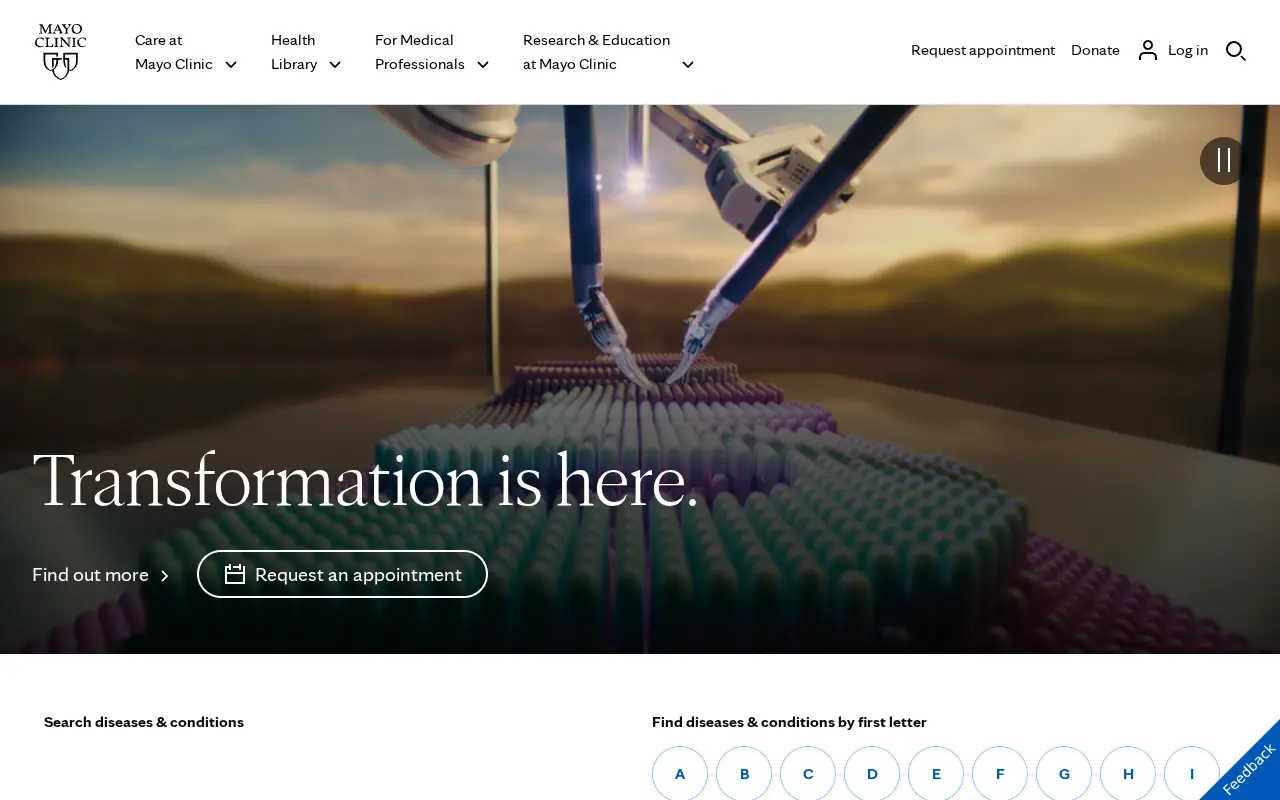Image resolution: width=1280 pixels, height=800 pixels.
Task: Expand Research & Education chevron
Action: 688,64
